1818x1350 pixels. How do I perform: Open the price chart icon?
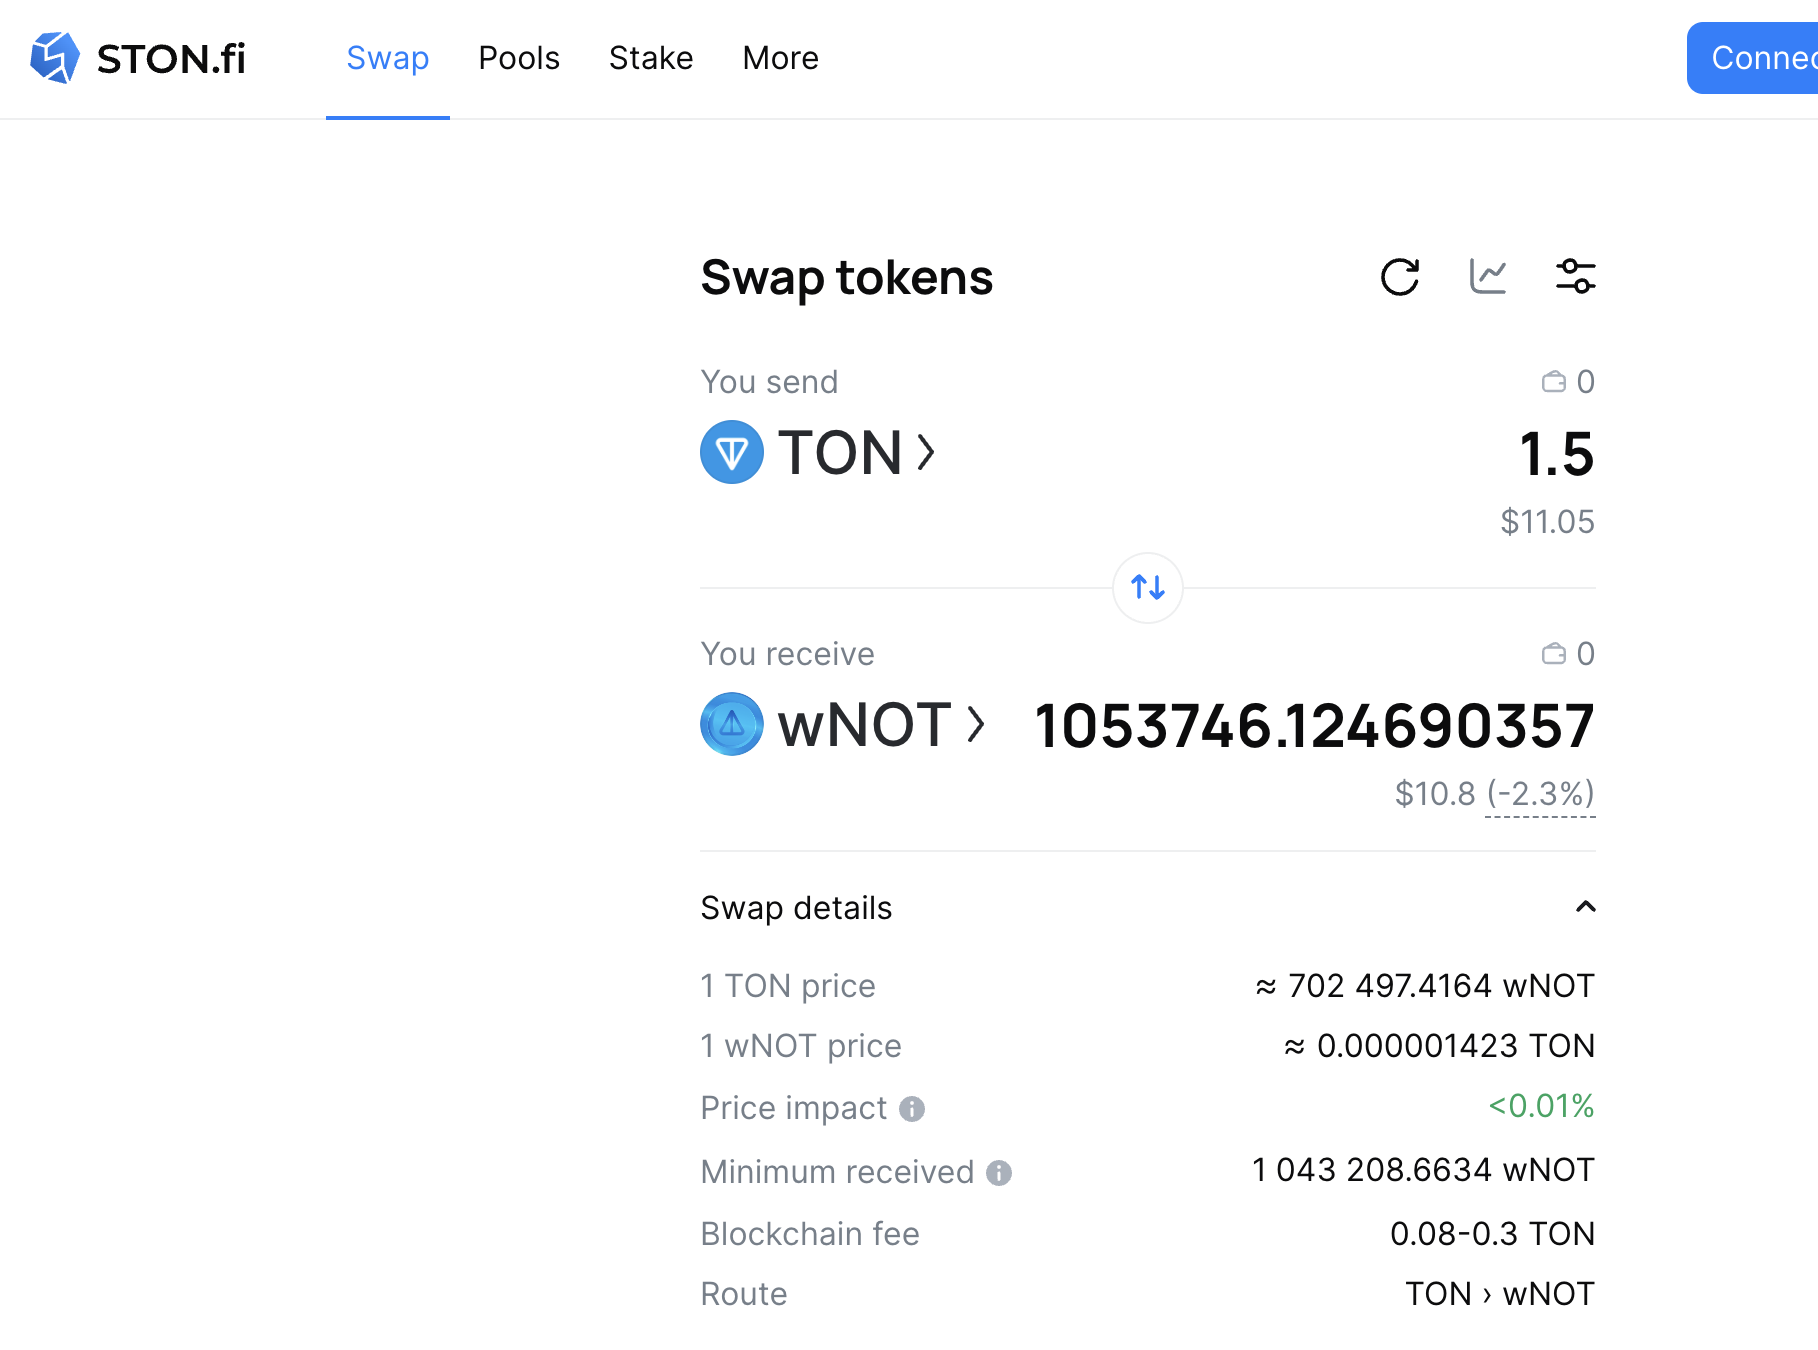(1488, 277)
